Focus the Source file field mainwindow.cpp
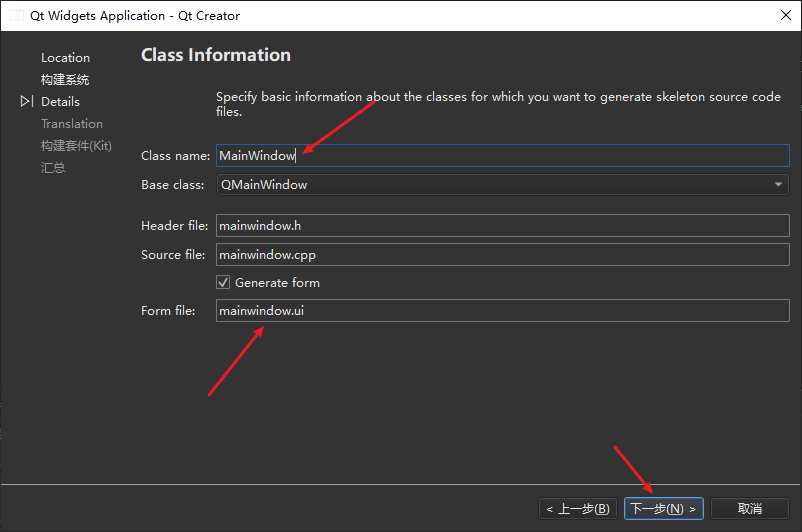 coord(502,255)
